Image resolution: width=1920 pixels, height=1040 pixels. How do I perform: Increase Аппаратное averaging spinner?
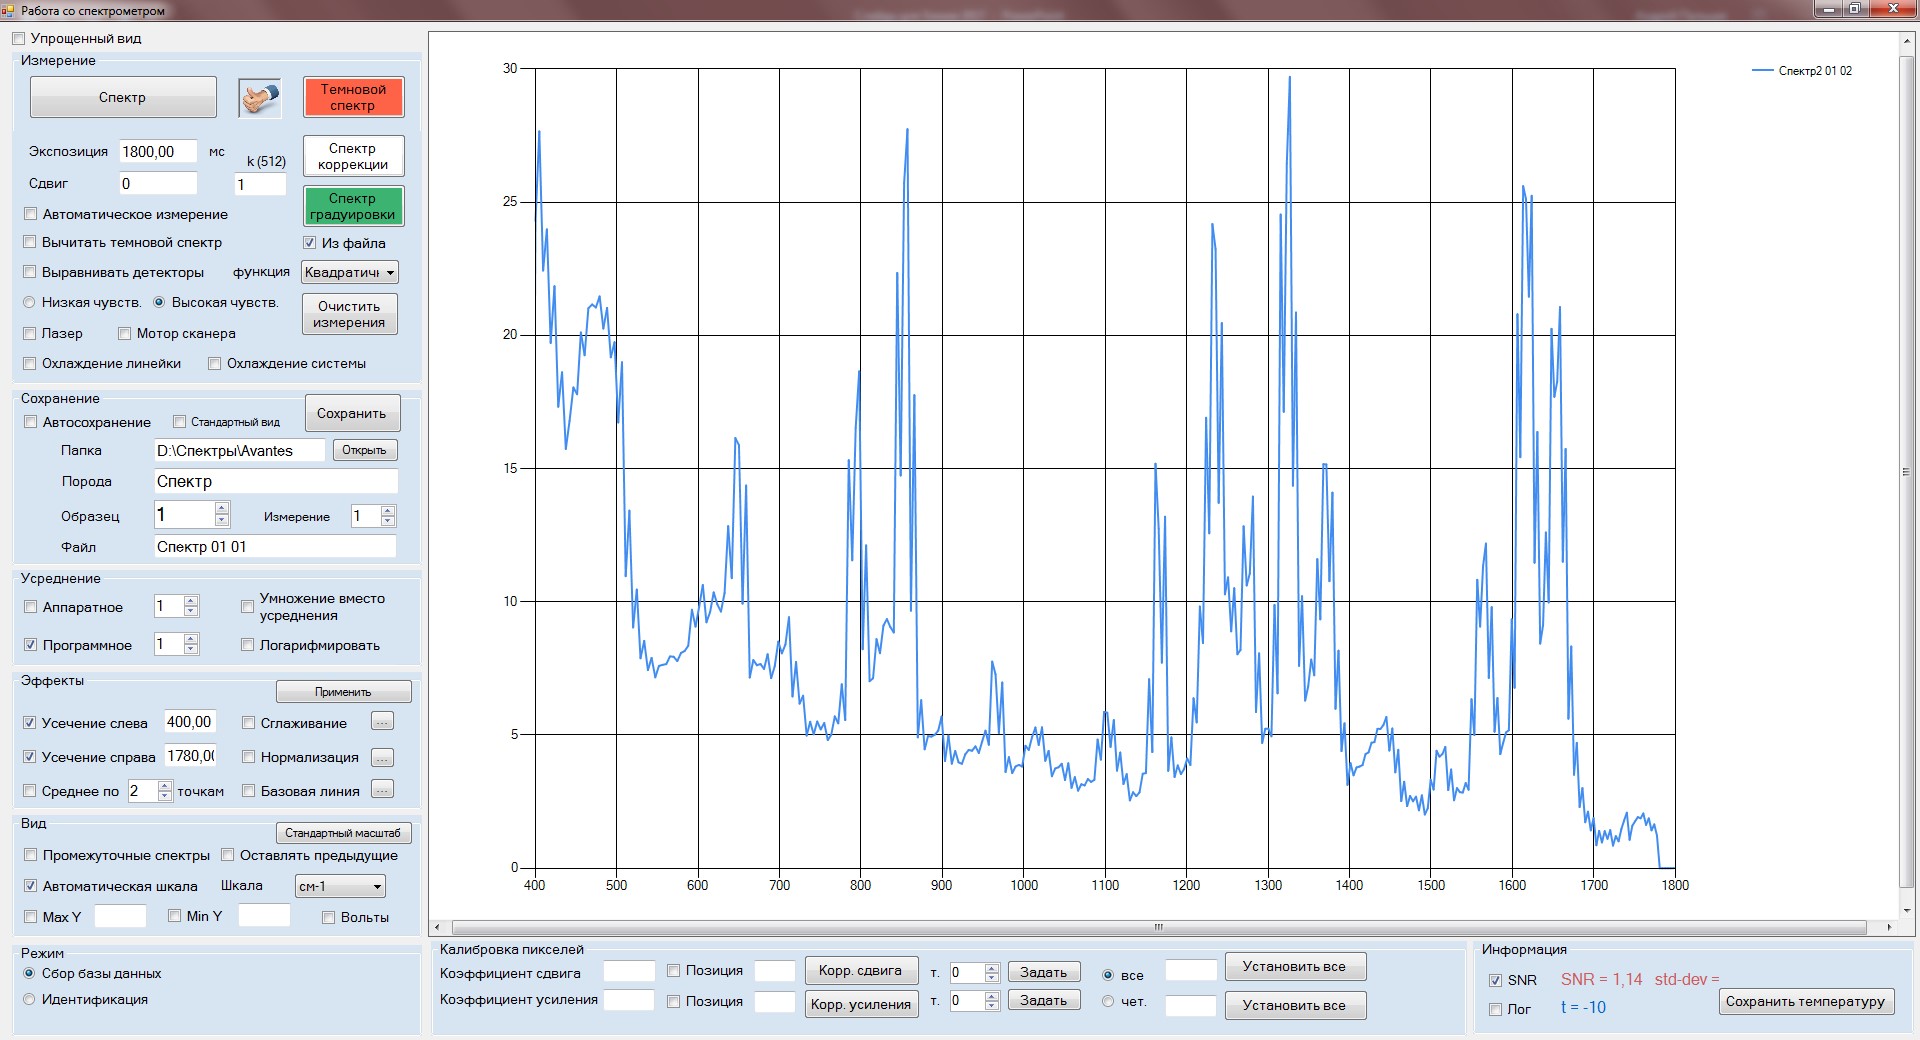[x=191, y=600]
